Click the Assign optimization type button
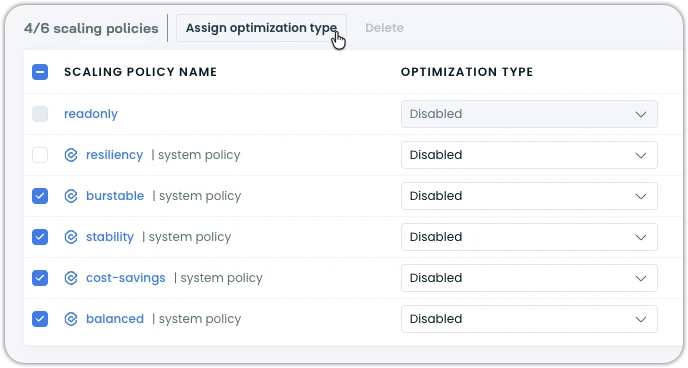The width and height of the screenshot is (688, 368). pos(262,28)
